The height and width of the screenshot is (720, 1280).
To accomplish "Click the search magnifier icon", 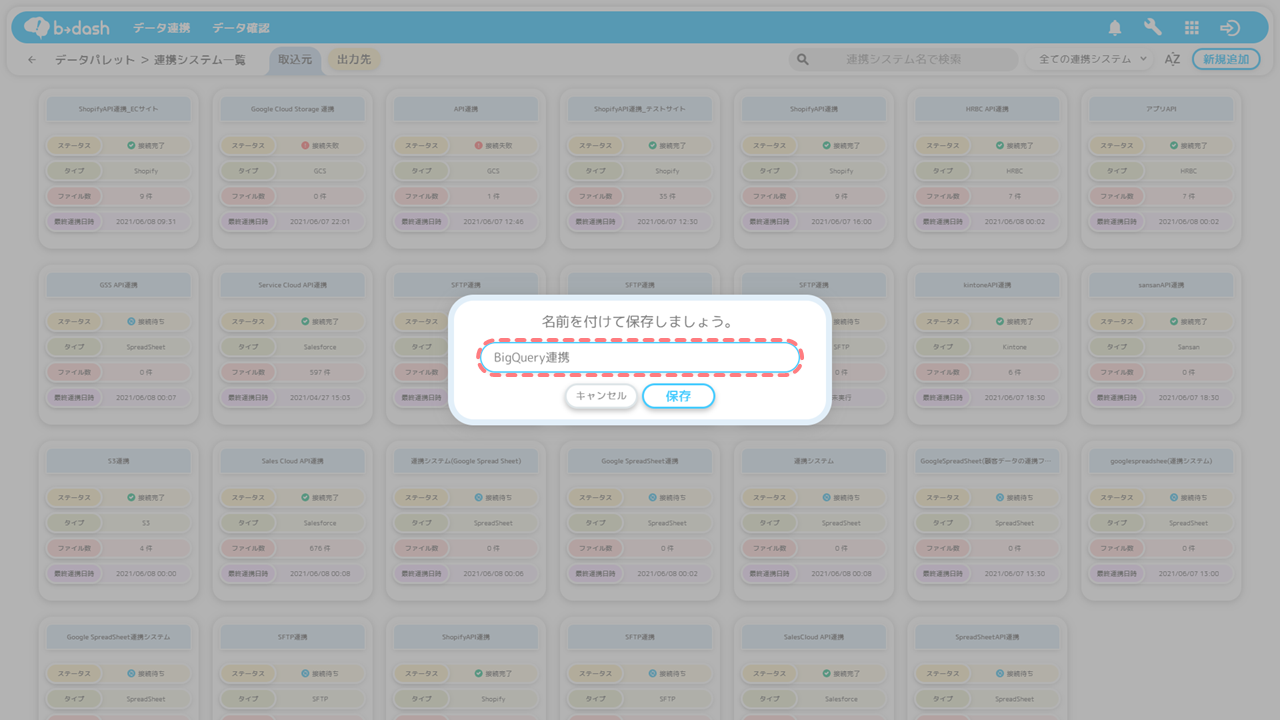I will click(x=802, y=60).
